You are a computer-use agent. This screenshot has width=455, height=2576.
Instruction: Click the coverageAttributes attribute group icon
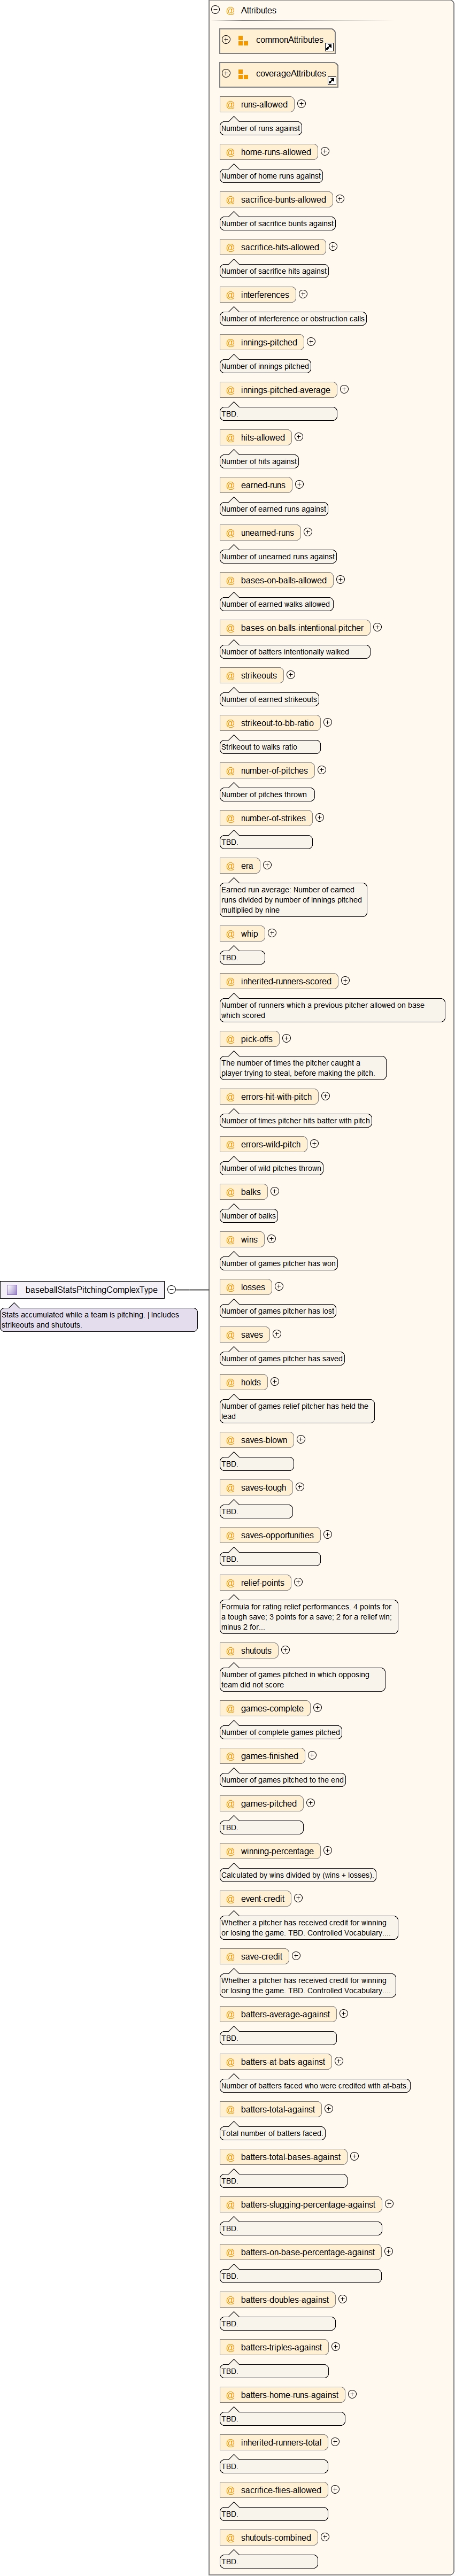(242, 74)
